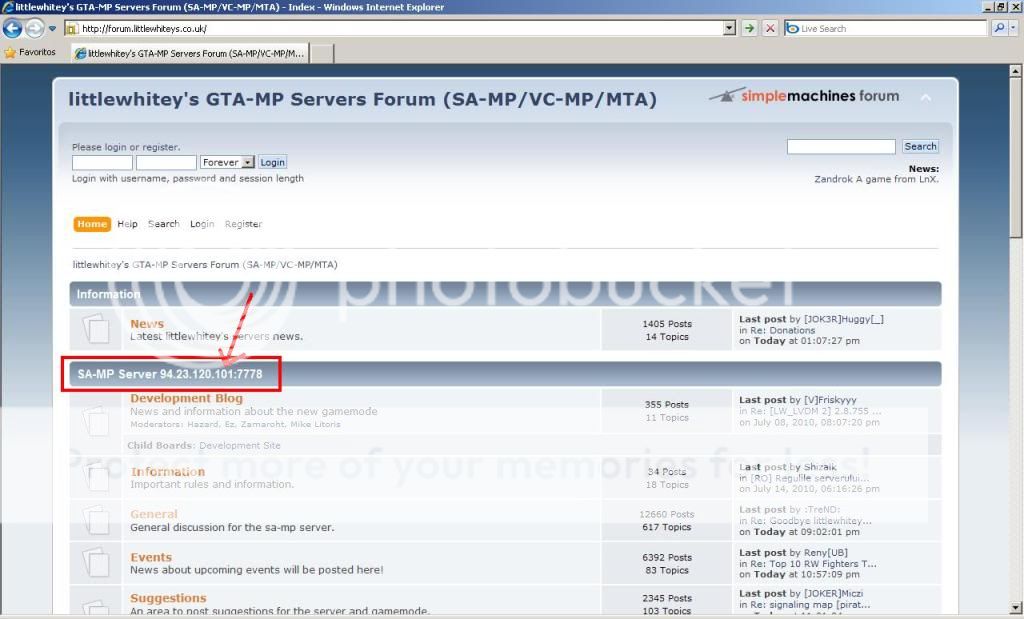Click the Login button
The height and width of the screenshot is (619, 1024).
[272, 163]
